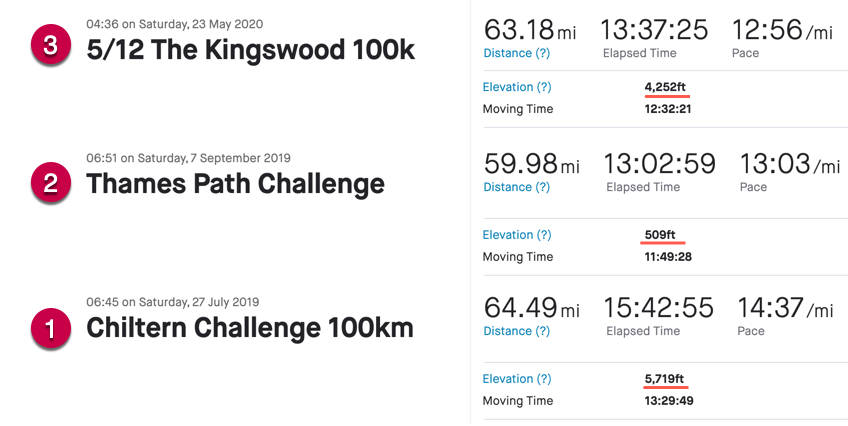848x426 pixels.
Task: Select the 5,719ft elevation value
Action: (665, 379)
